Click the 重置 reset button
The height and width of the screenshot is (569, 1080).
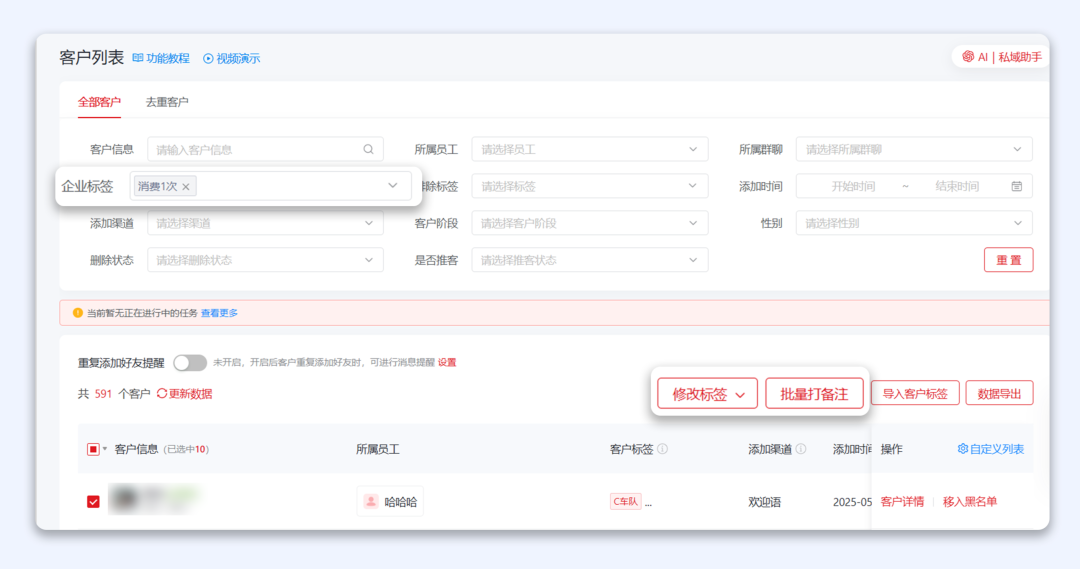[1008, 260]
